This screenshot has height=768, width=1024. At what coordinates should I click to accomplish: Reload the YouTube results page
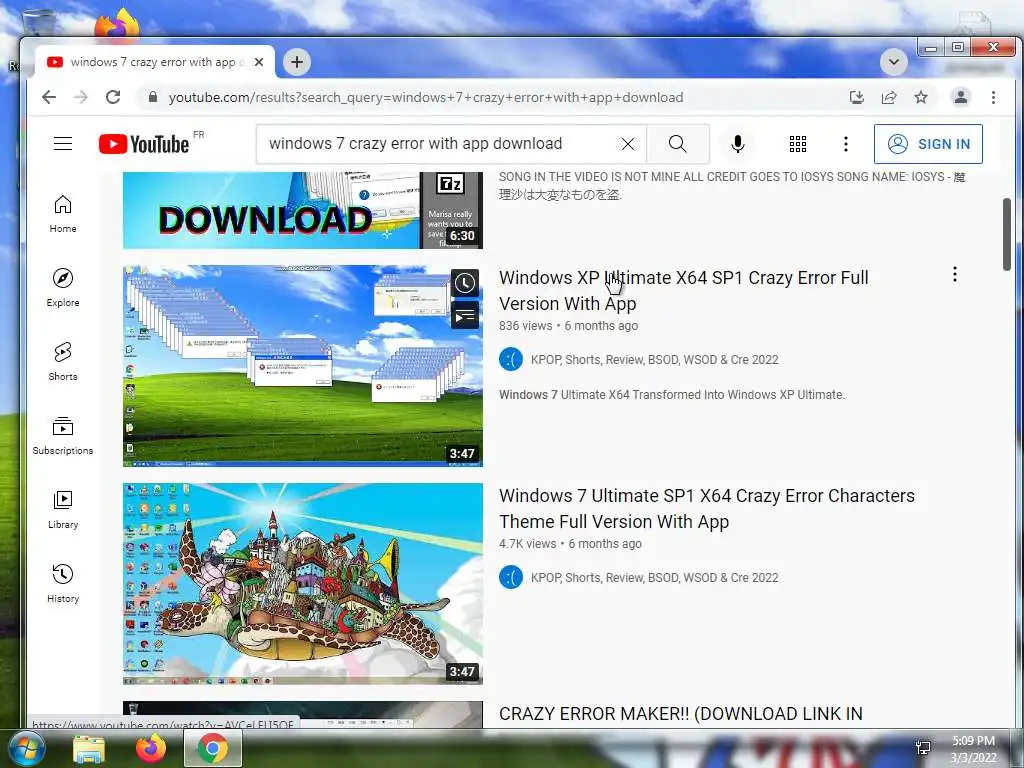pos(113,97)
